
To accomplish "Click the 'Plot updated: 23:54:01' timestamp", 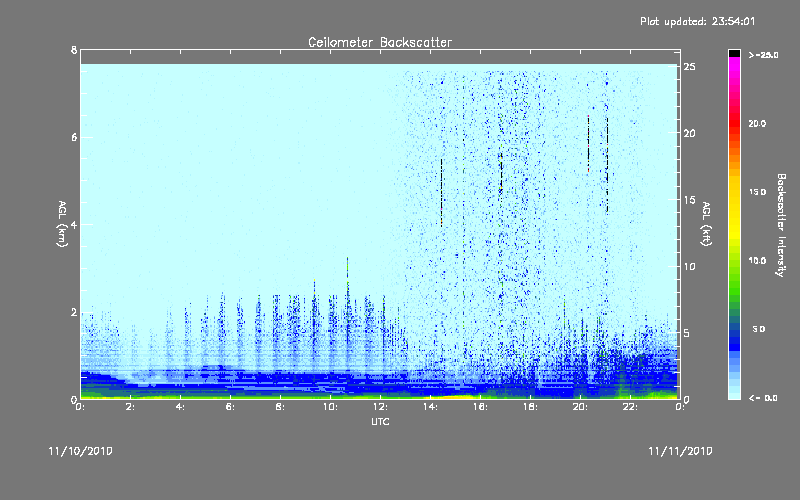I will tap(697, 21).
